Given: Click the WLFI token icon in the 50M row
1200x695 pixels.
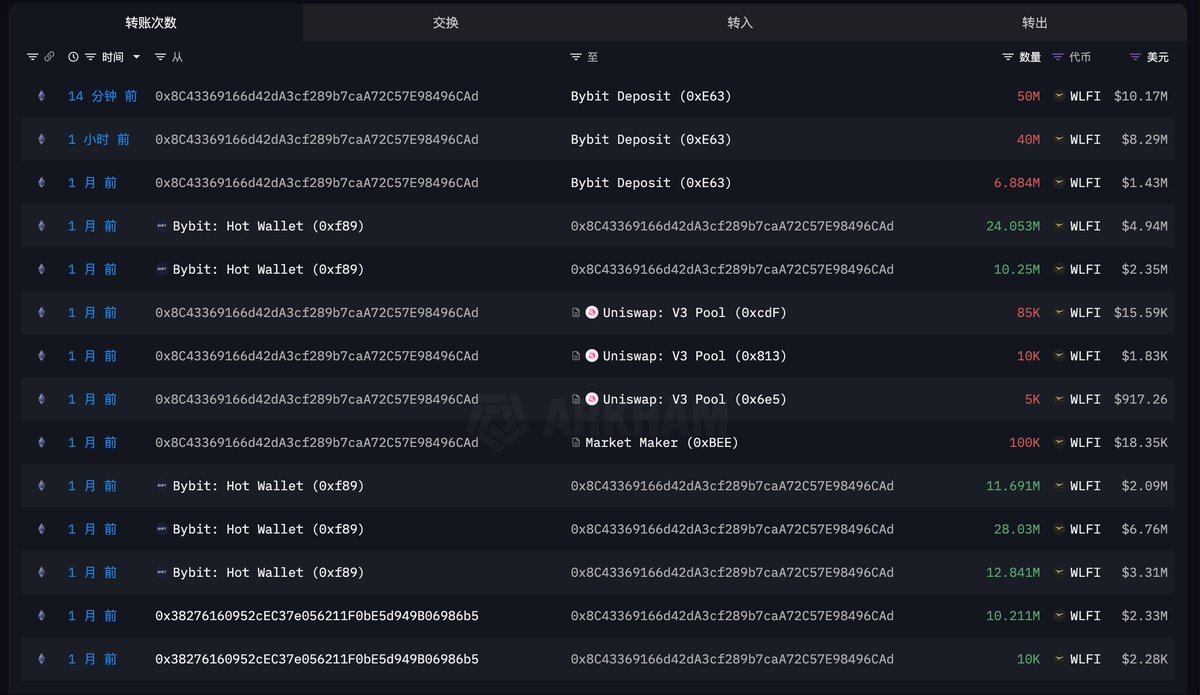Looking at the screenshot, I should click(1059, 96).
